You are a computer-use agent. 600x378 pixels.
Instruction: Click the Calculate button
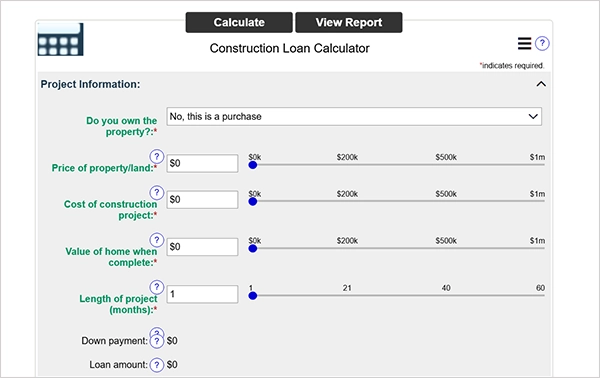click(239, 23)
